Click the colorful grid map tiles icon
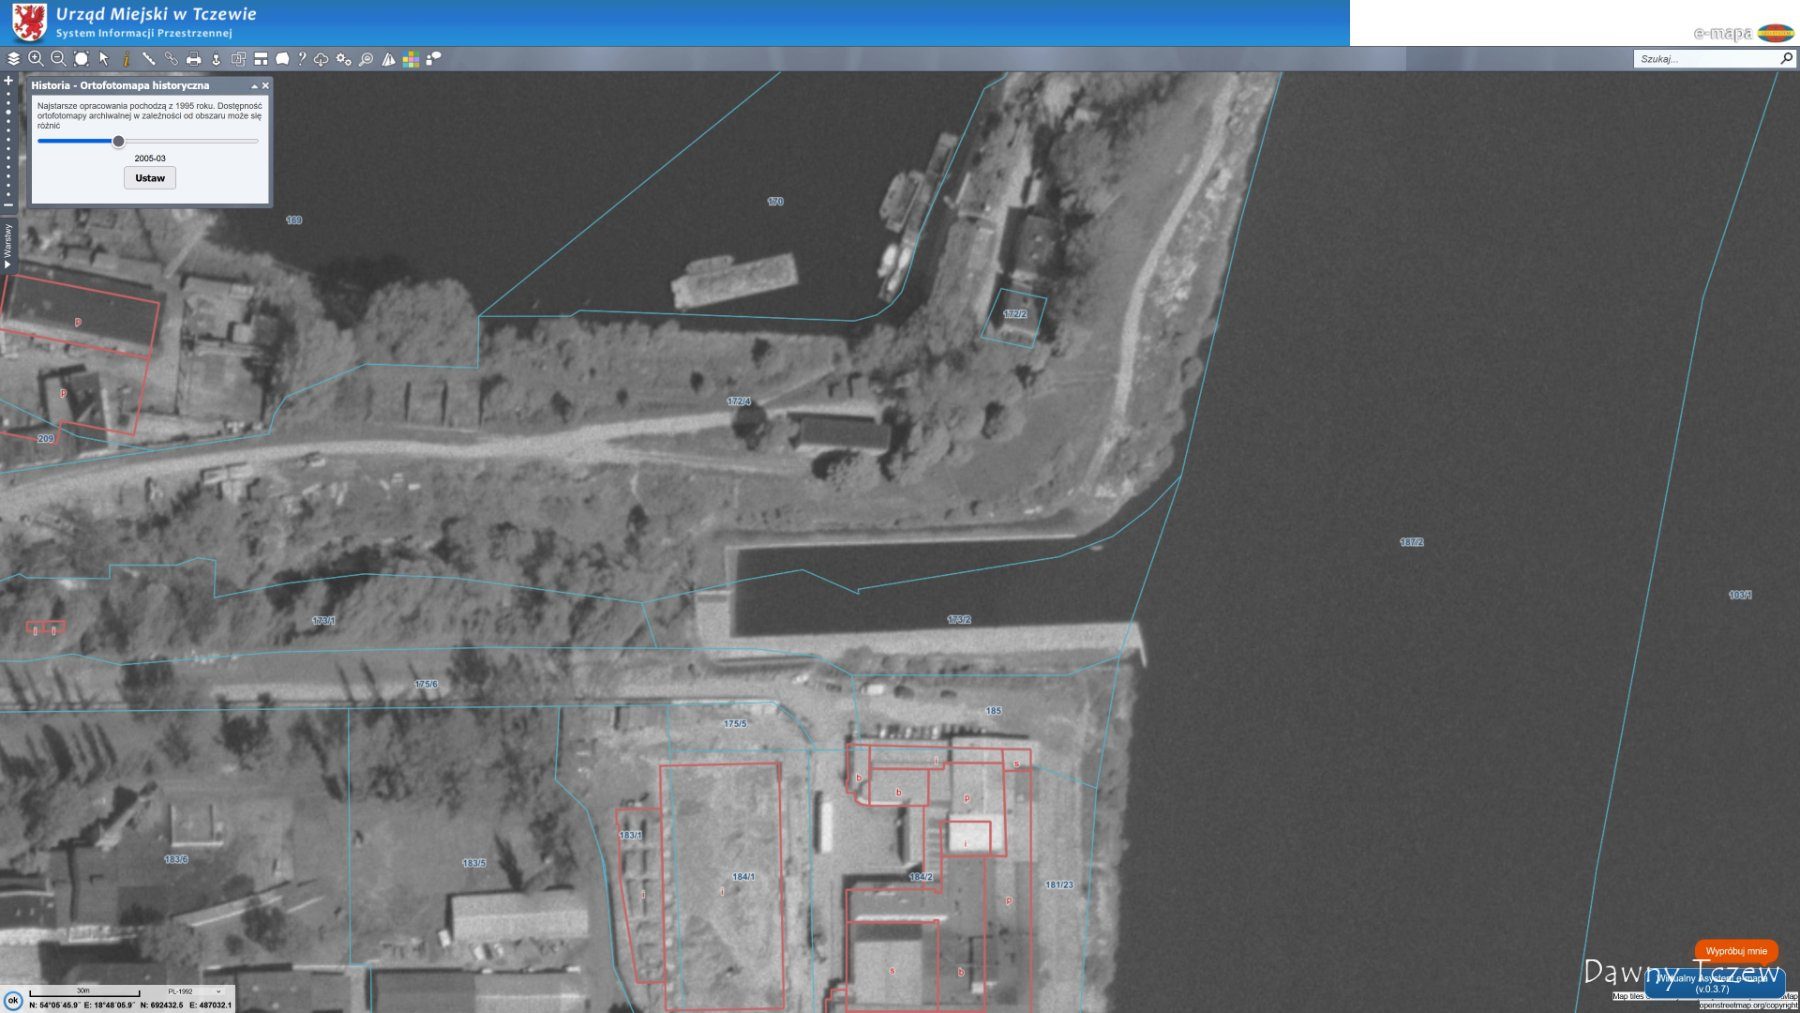 (x=411, y=59)
